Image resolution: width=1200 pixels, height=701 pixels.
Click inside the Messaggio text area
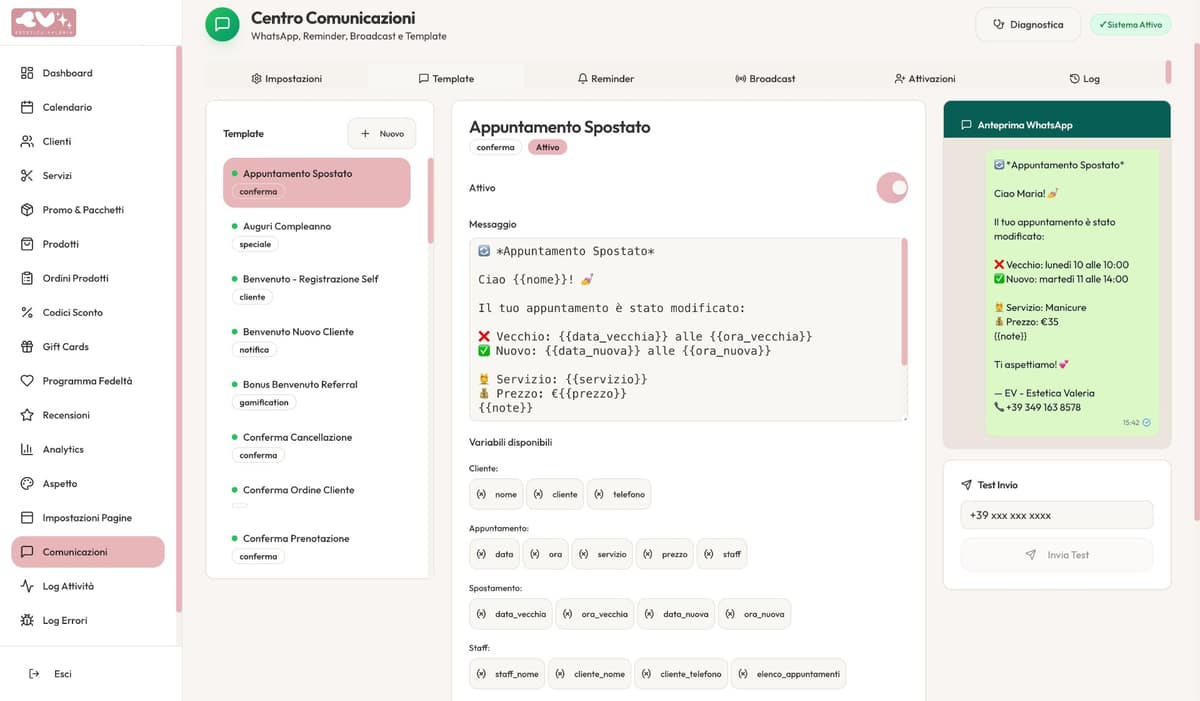[688, 329]
